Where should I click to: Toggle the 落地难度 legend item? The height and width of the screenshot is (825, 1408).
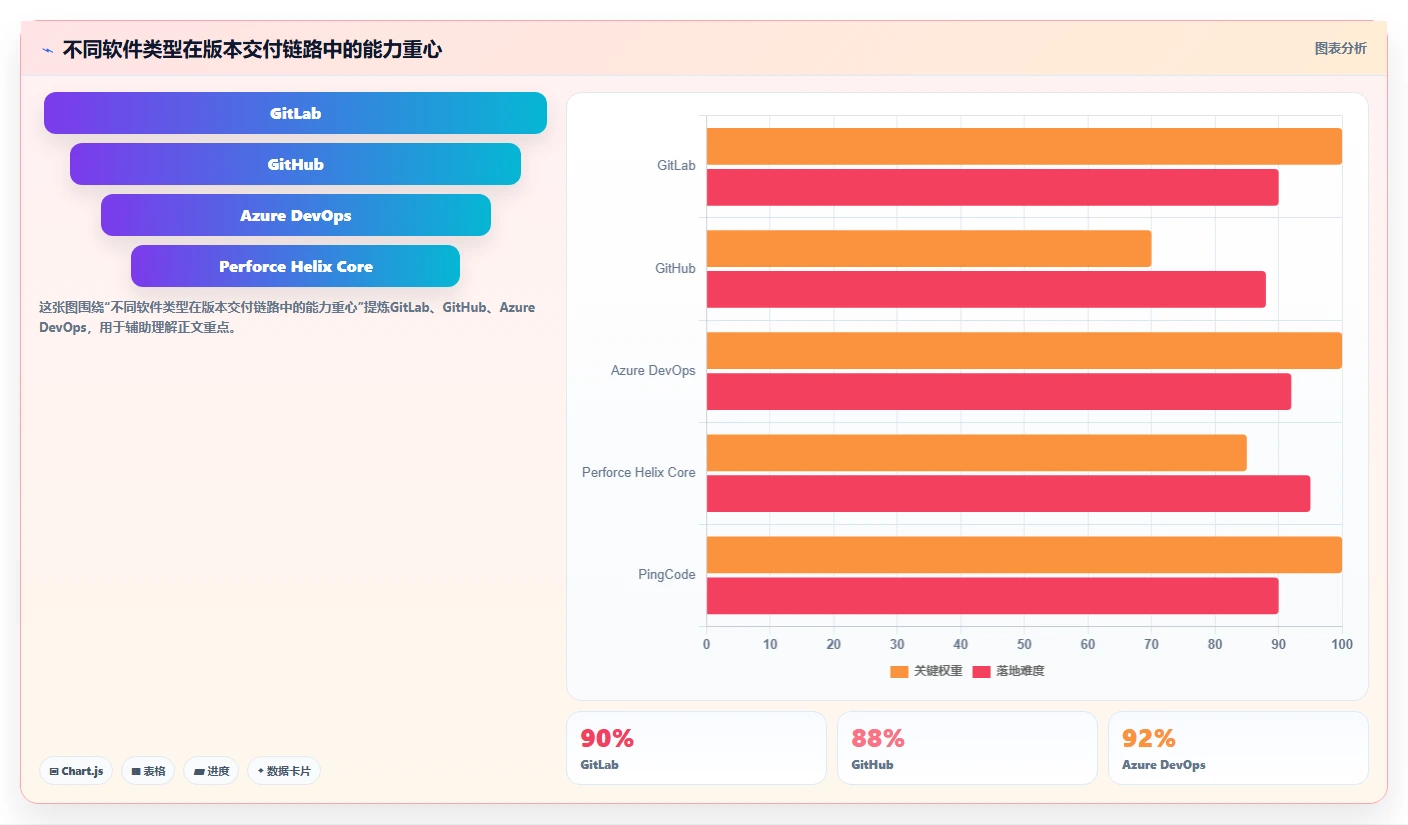coord(1008,671)
